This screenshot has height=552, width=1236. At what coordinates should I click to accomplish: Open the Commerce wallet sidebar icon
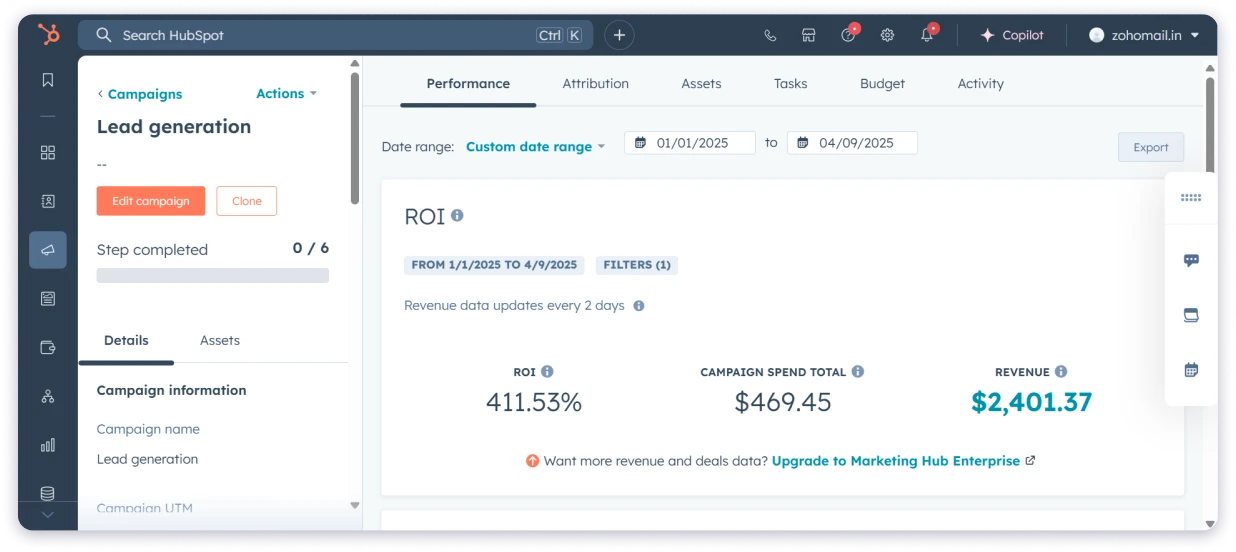[48, 347]
